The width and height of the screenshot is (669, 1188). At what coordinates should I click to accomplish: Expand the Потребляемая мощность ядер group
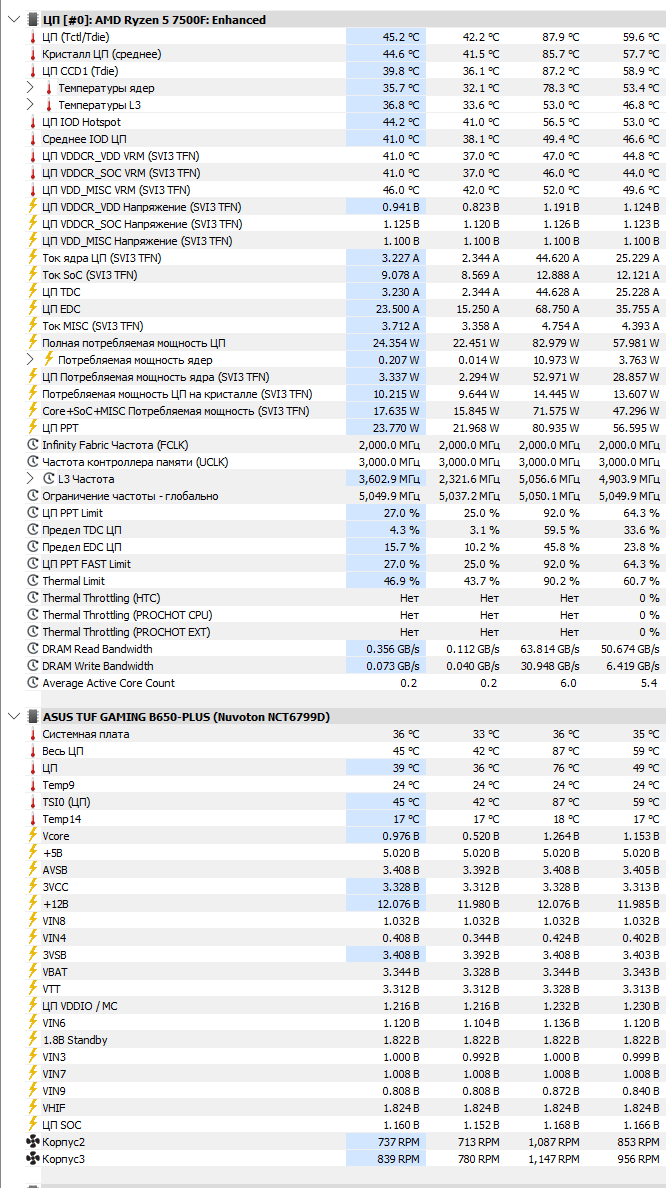point(30,360)
